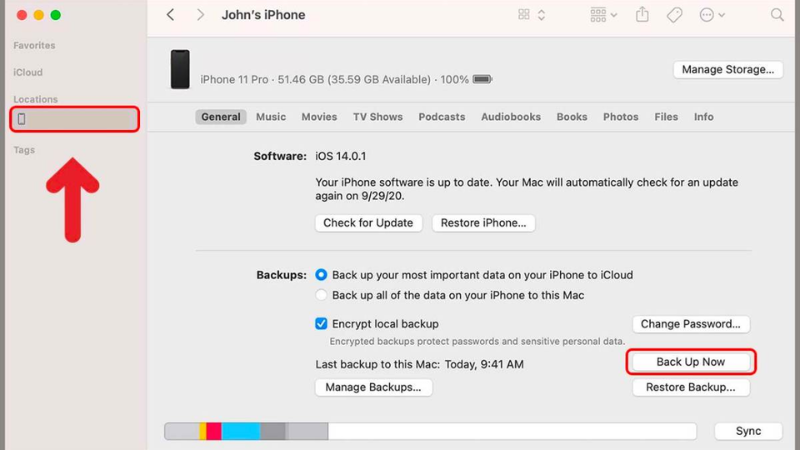800x450 pixels.
Task: Click Change Password button
Action: 691,324
